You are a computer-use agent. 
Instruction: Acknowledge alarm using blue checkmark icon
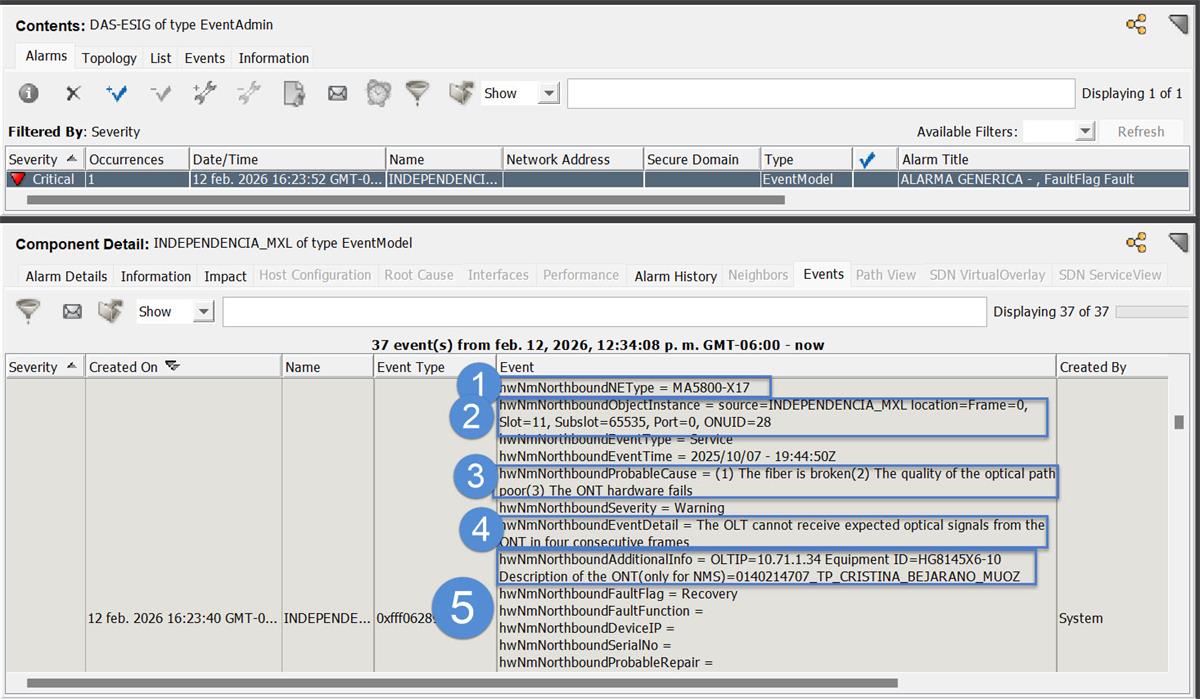click(119, 93)
